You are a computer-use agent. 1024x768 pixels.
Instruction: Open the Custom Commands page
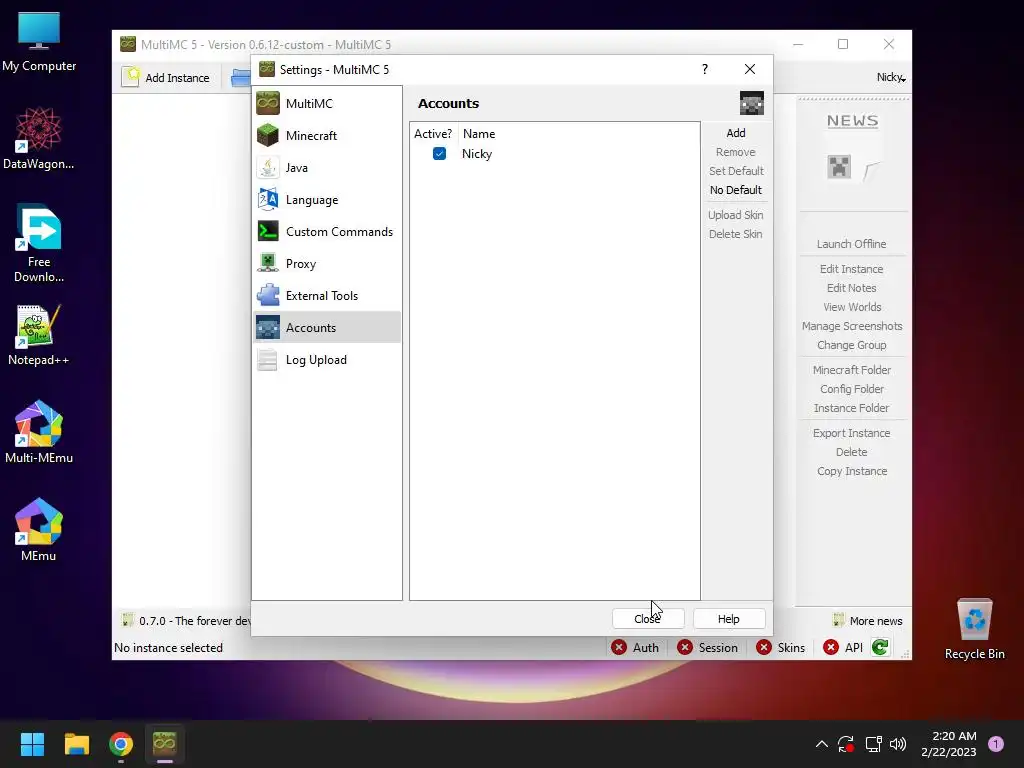point(327,231)
